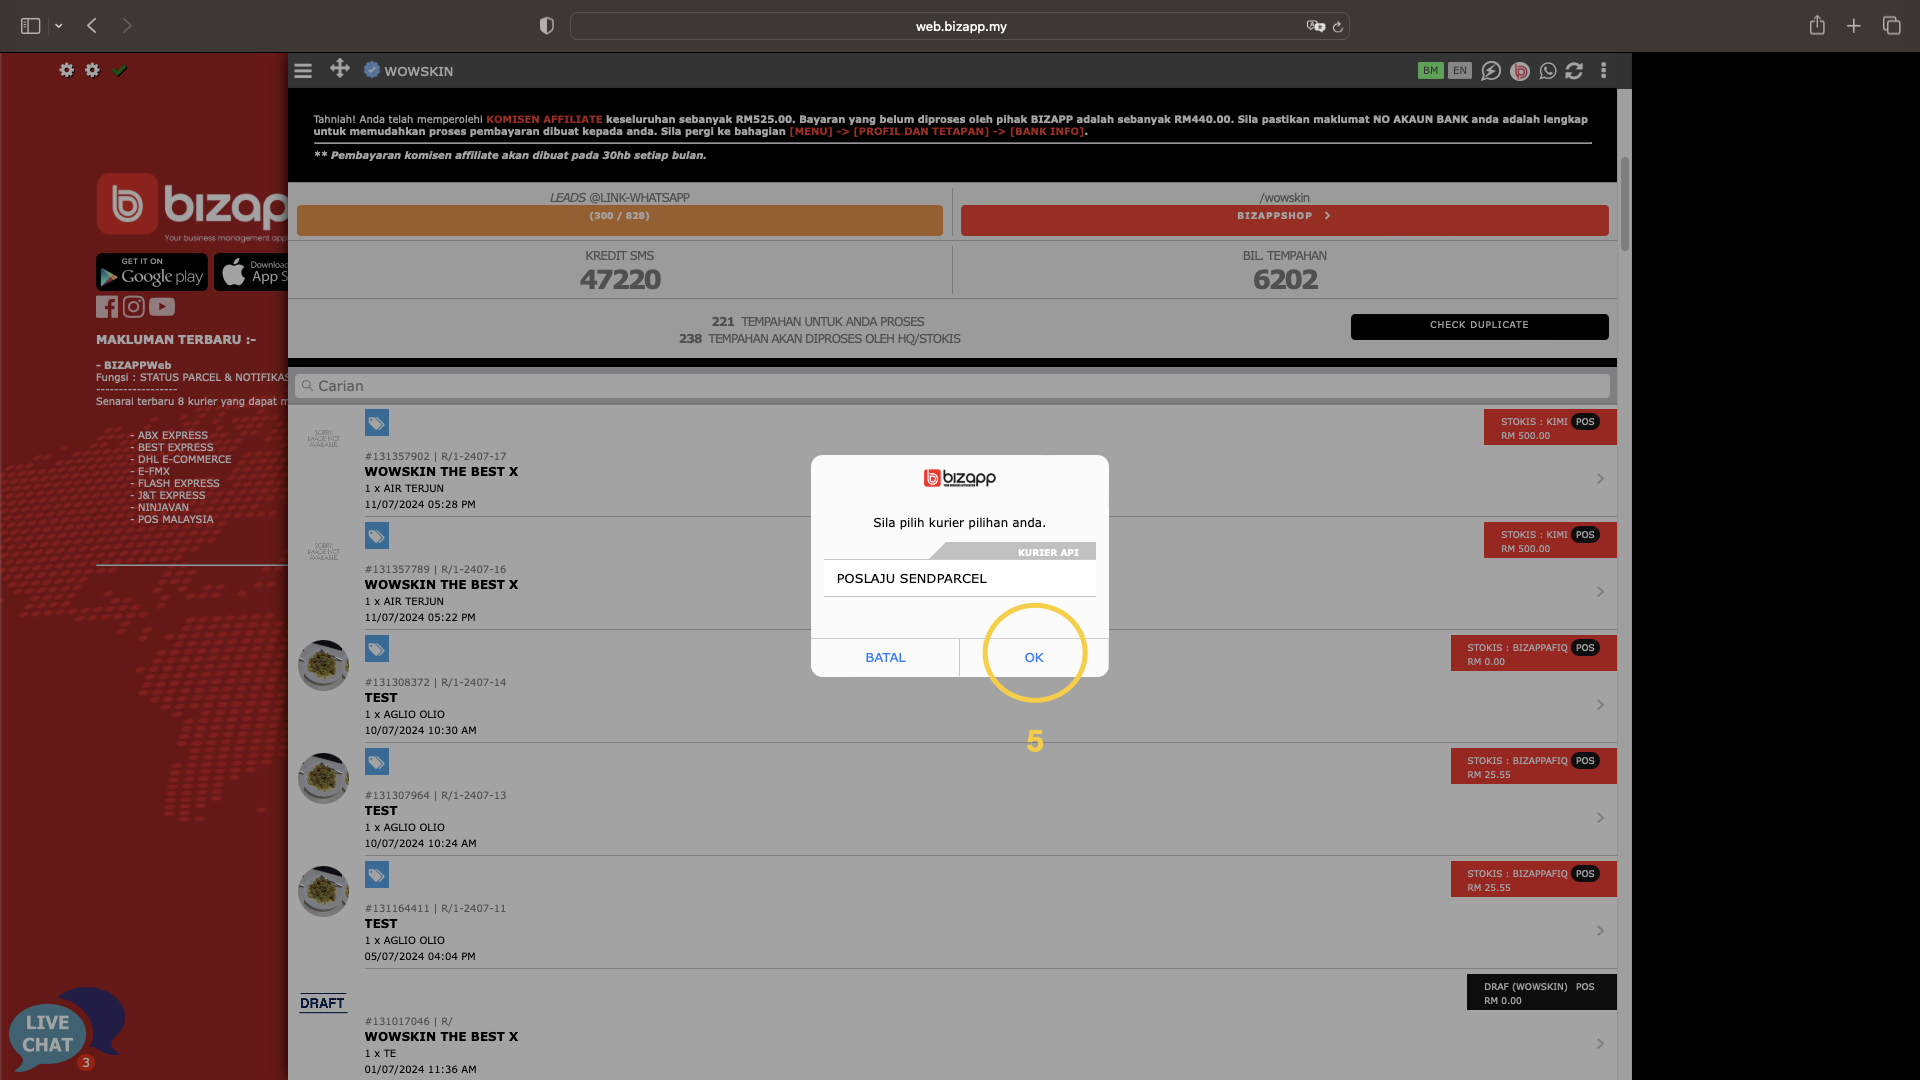Expand order #131307964 chevron

pyautogui.click(x=1600, y=818)
